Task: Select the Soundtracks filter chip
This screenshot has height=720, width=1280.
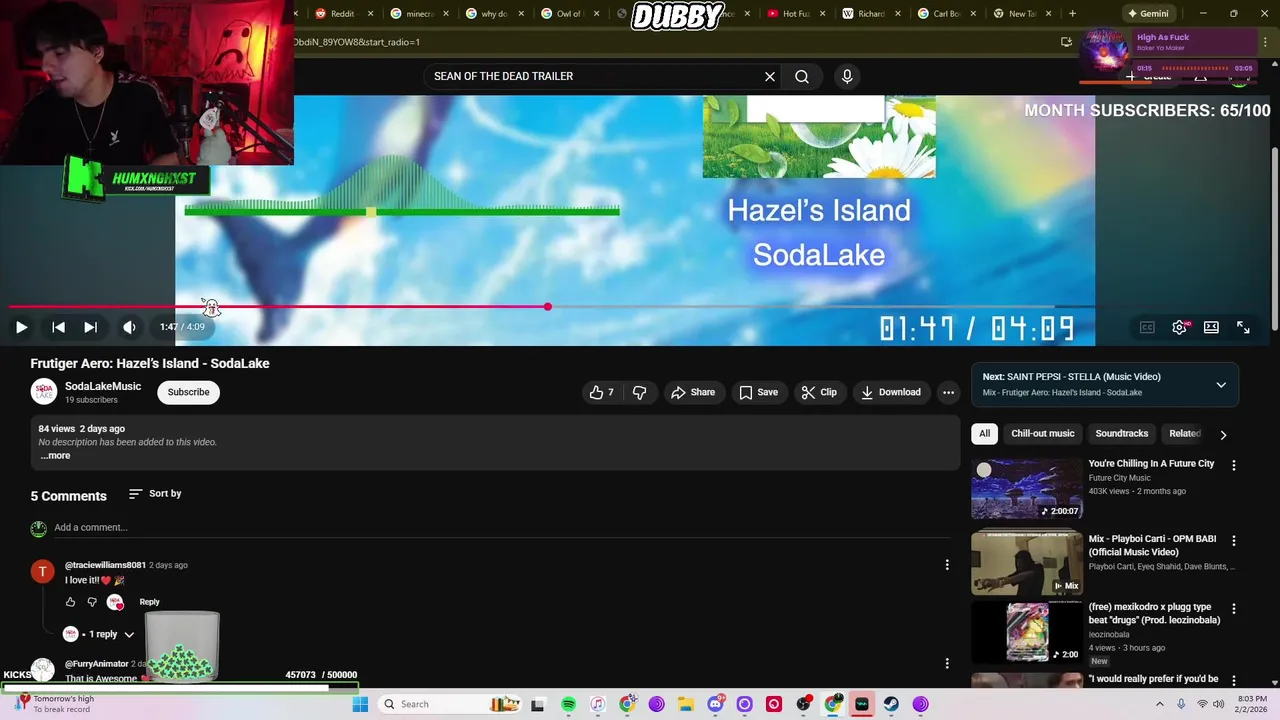Action: coord(1121,434)
